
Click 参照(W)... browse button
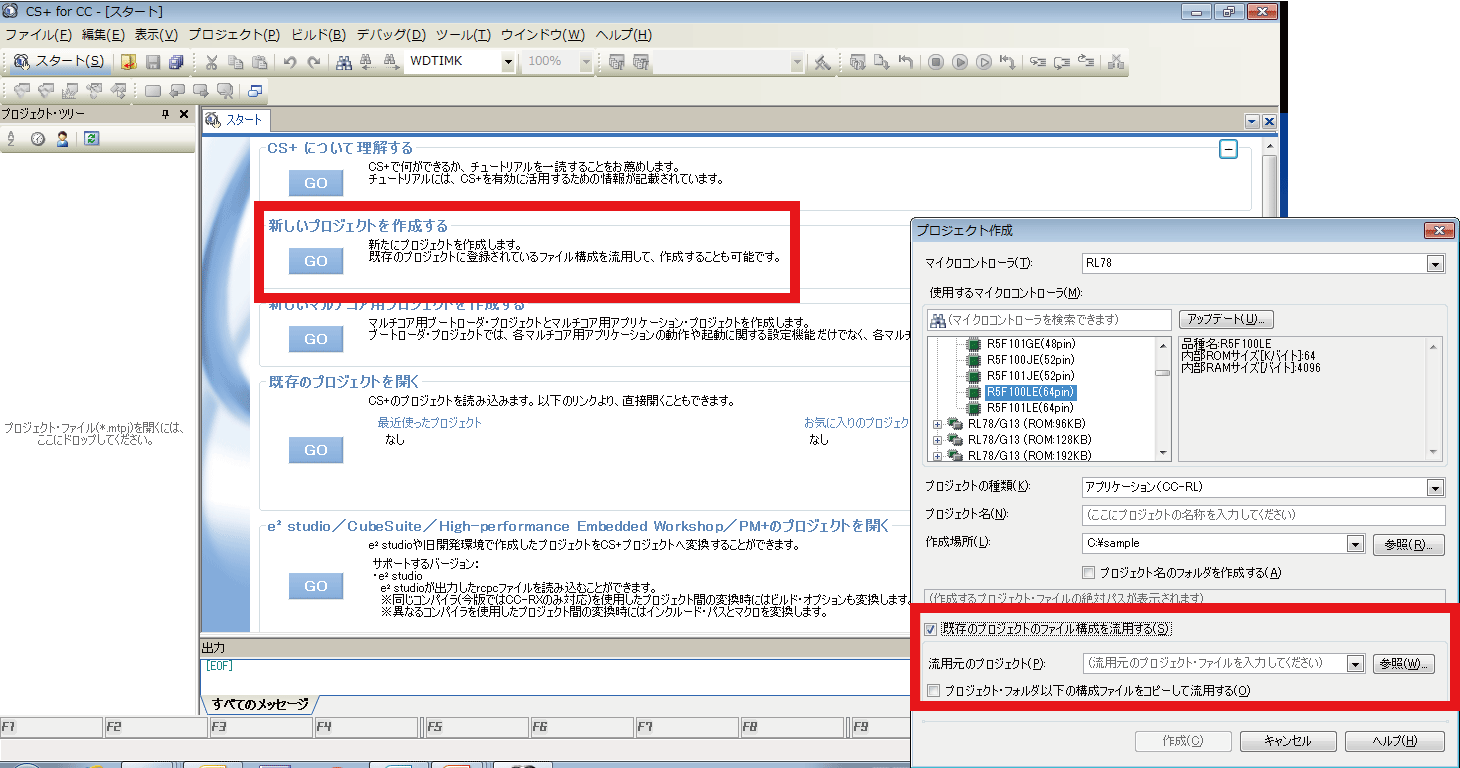coord(1404,664)
